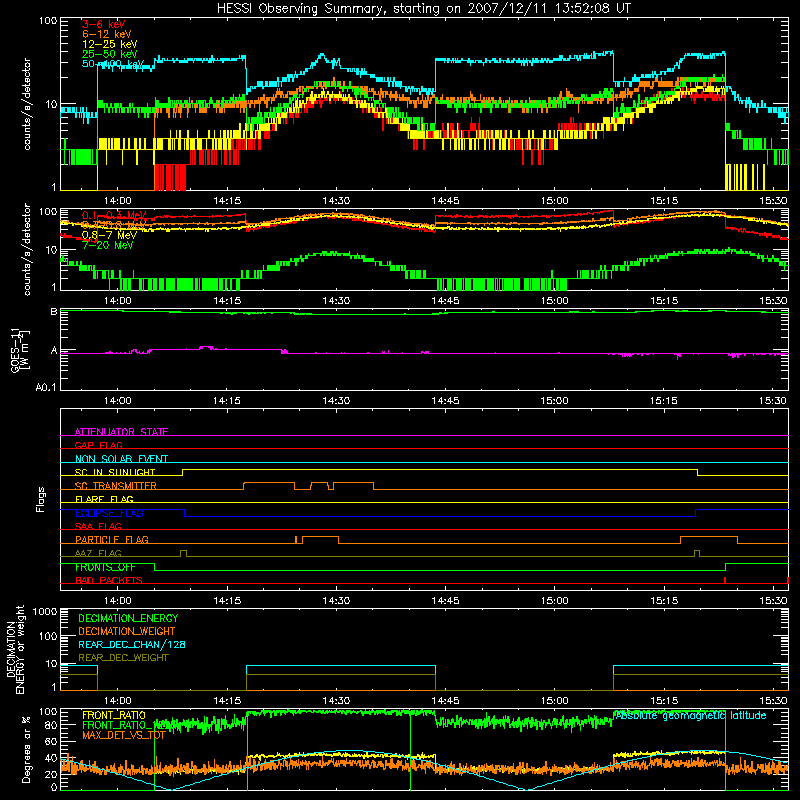Select the 0.8-7 MeV legend label
This screenshot has height=800, width=800.
109,235
